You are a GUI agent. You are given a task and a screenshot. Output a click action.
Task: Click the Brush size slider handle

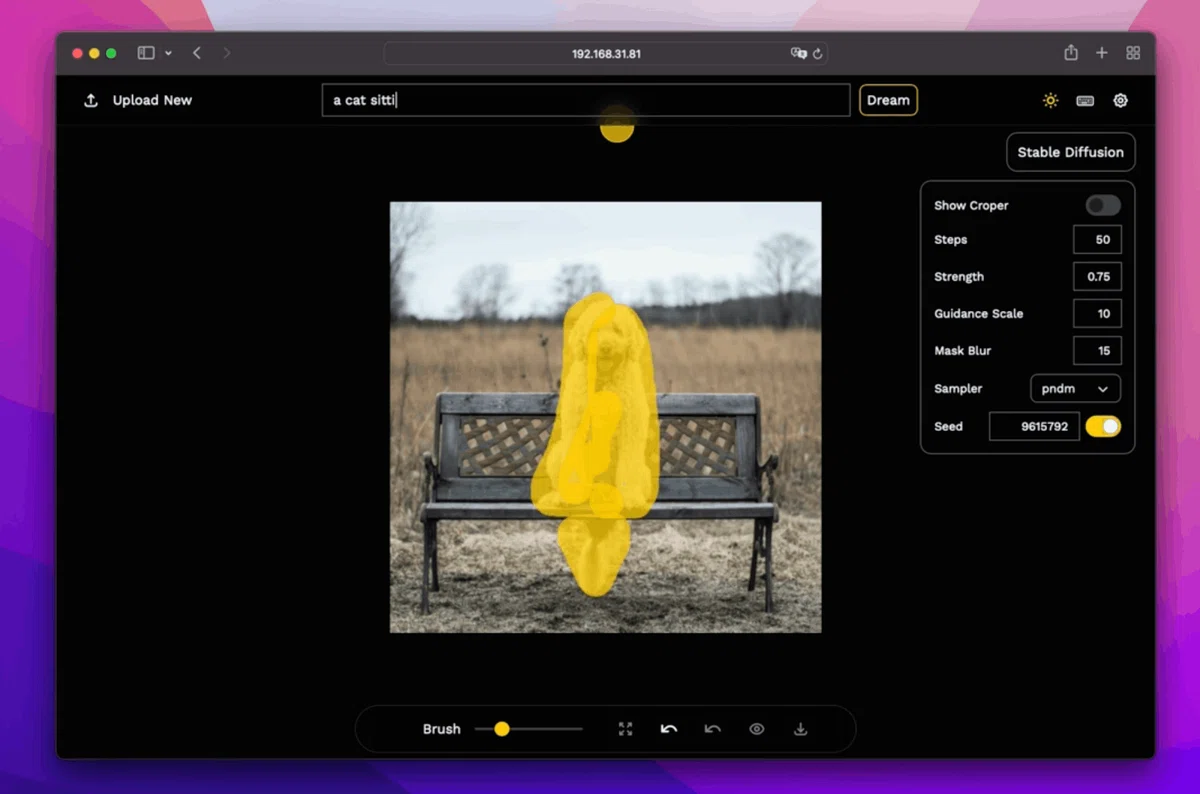click(502, 729)
